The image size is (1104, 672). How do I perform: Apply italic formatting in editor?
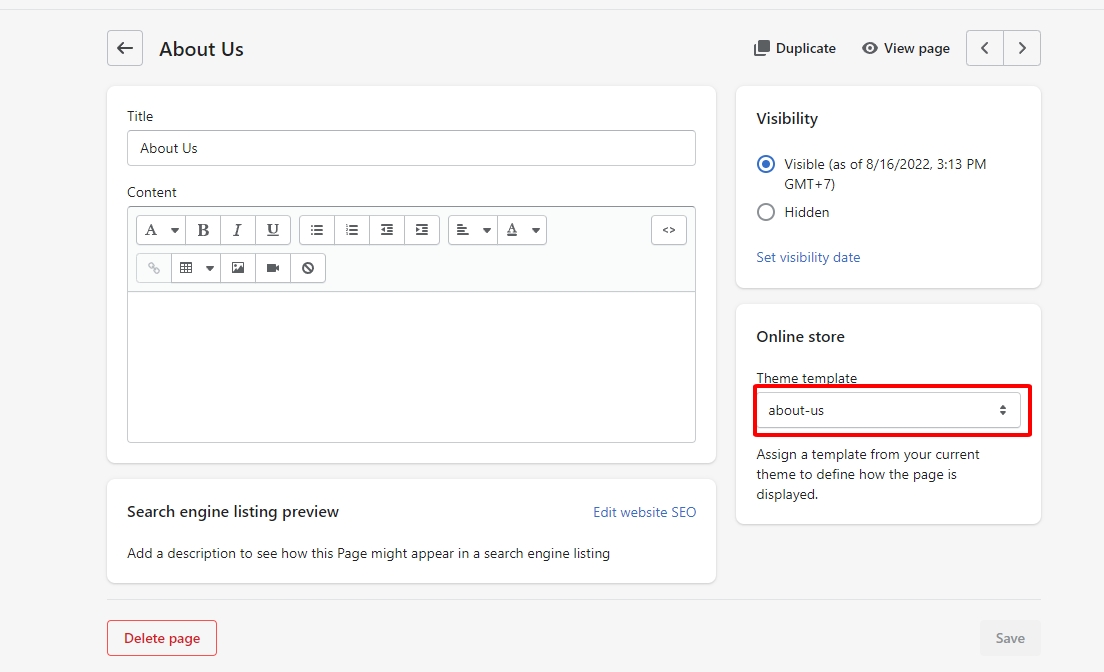[x=237, y=230]
